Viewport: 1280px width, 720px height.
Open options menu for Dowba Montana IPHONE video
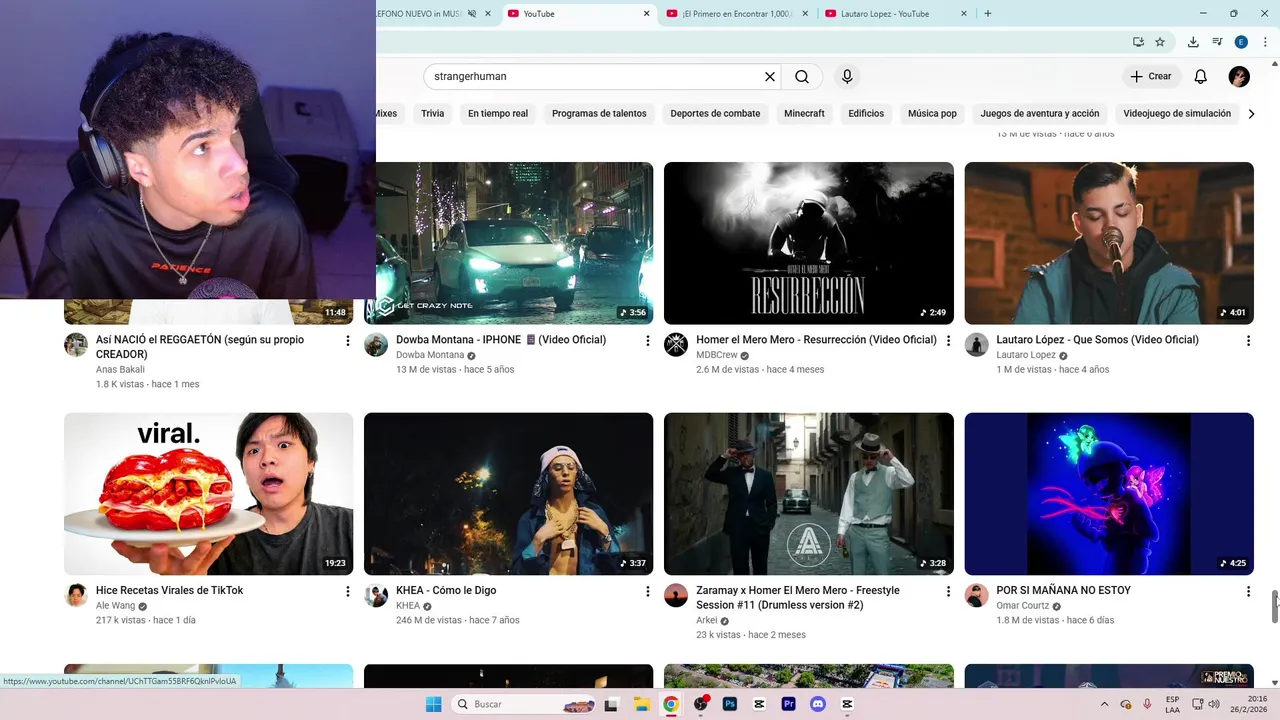coord(647,341)
